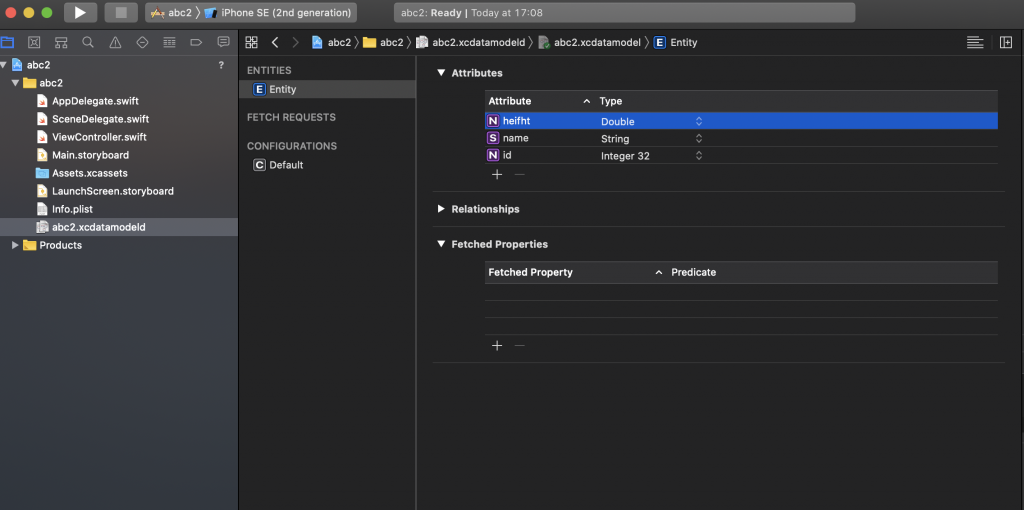Viewport: 1024px width, 510px height.
Task: Expand the Products folder
Action: 15,245
